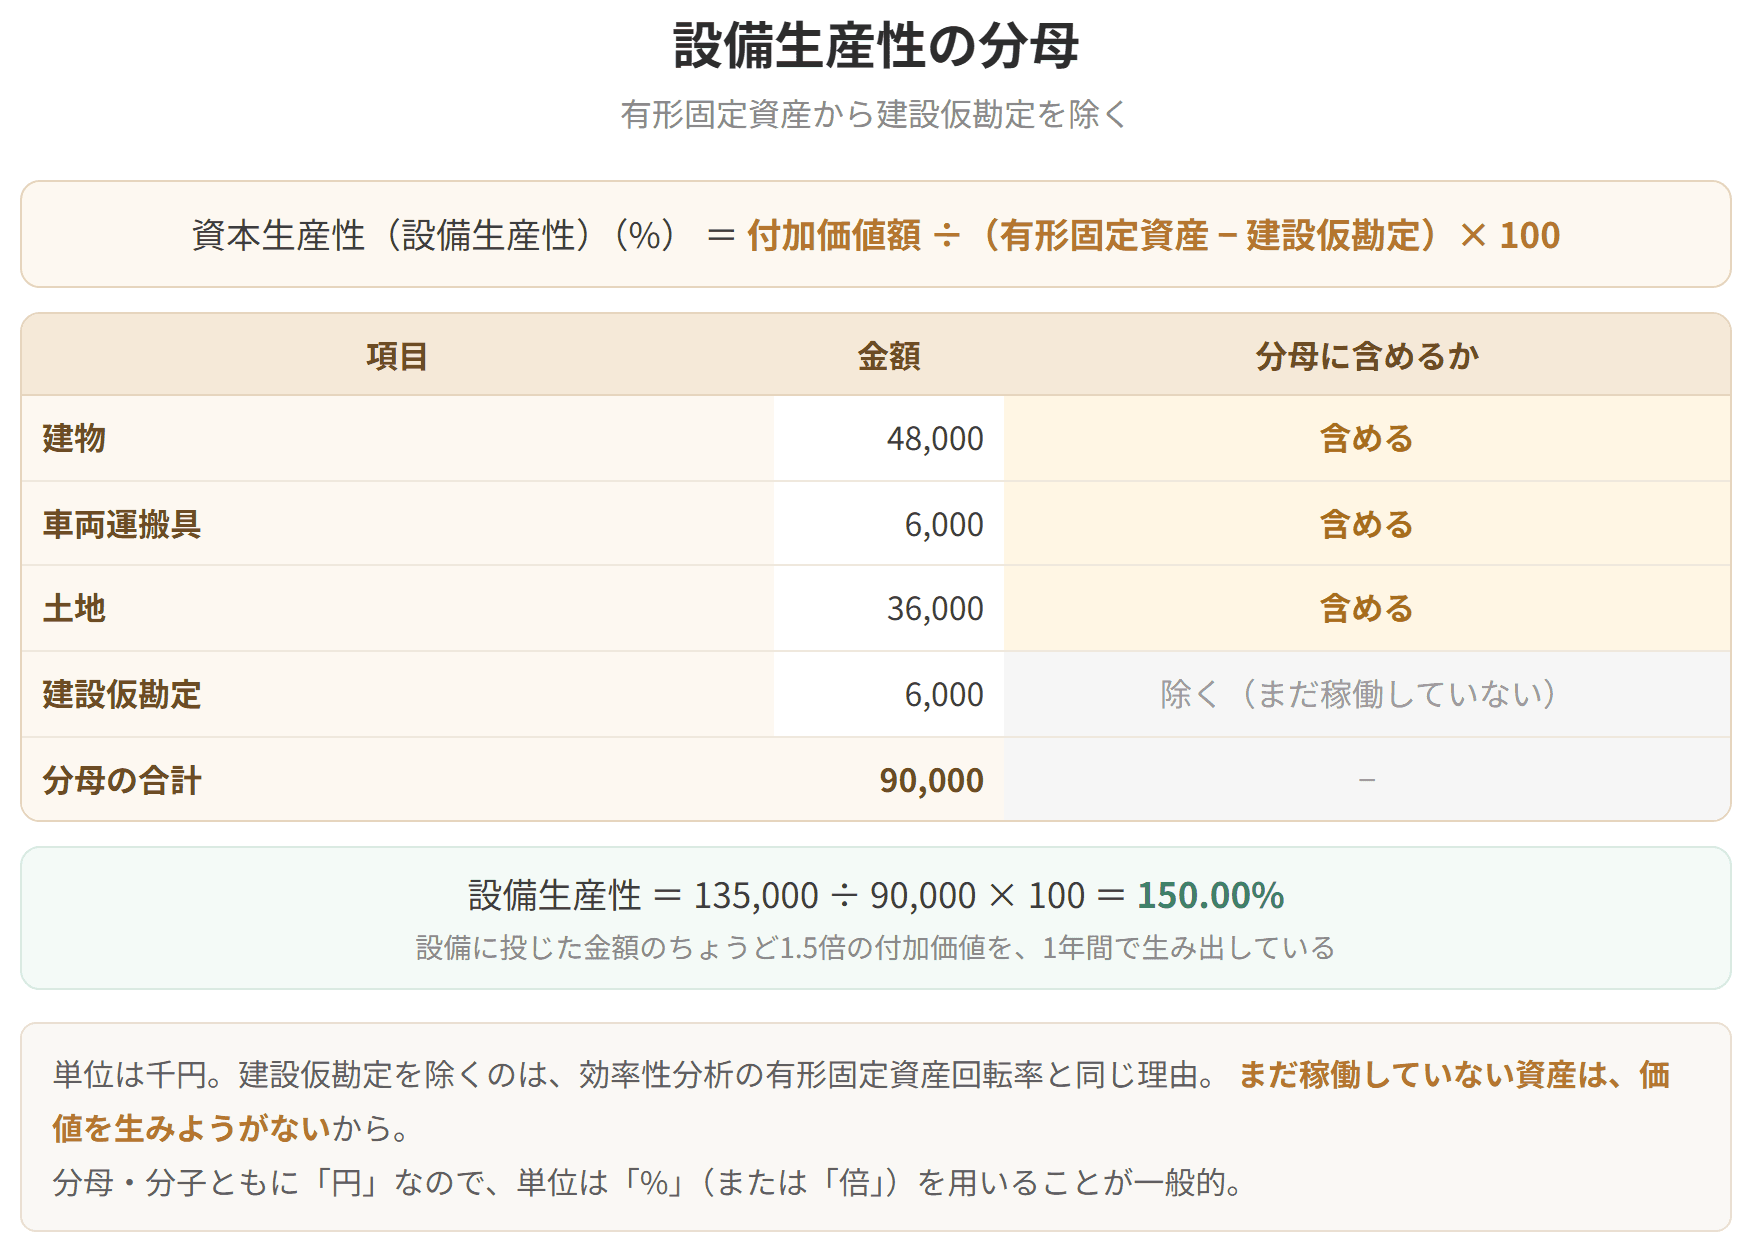Click the highlighted phrase まだ稼働していない資産は
1752x1252 pixels.
pos(1424,1075)
